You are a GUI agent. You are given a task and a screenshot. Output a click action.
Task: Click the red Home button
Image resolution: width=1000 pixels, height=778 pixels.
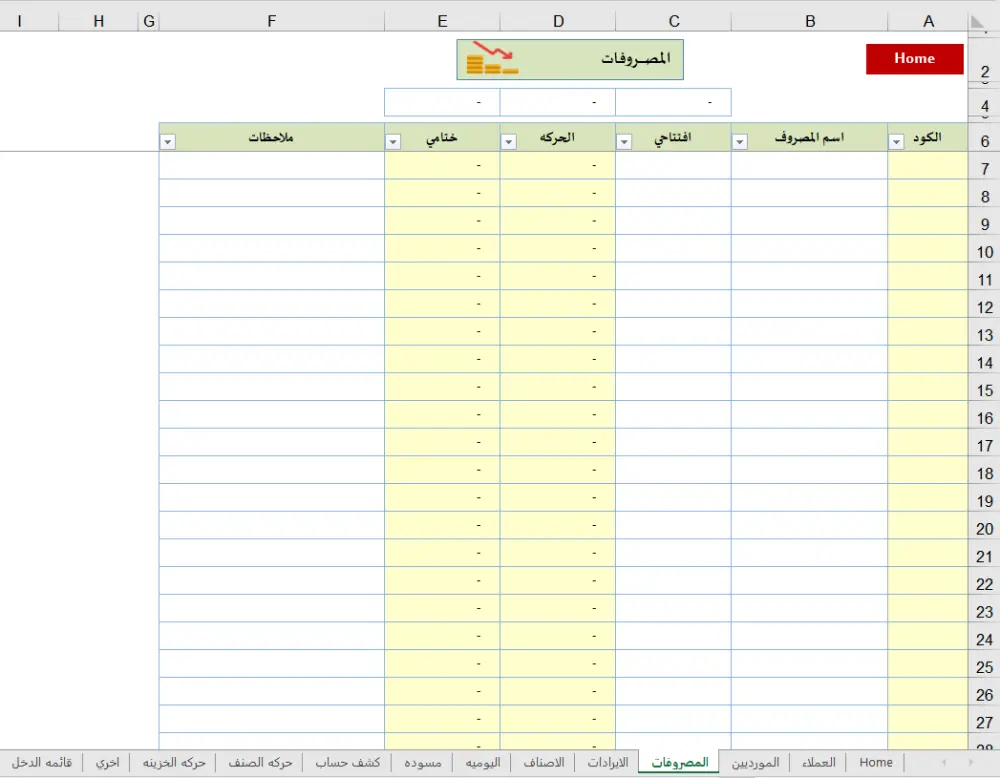[914, 59]
